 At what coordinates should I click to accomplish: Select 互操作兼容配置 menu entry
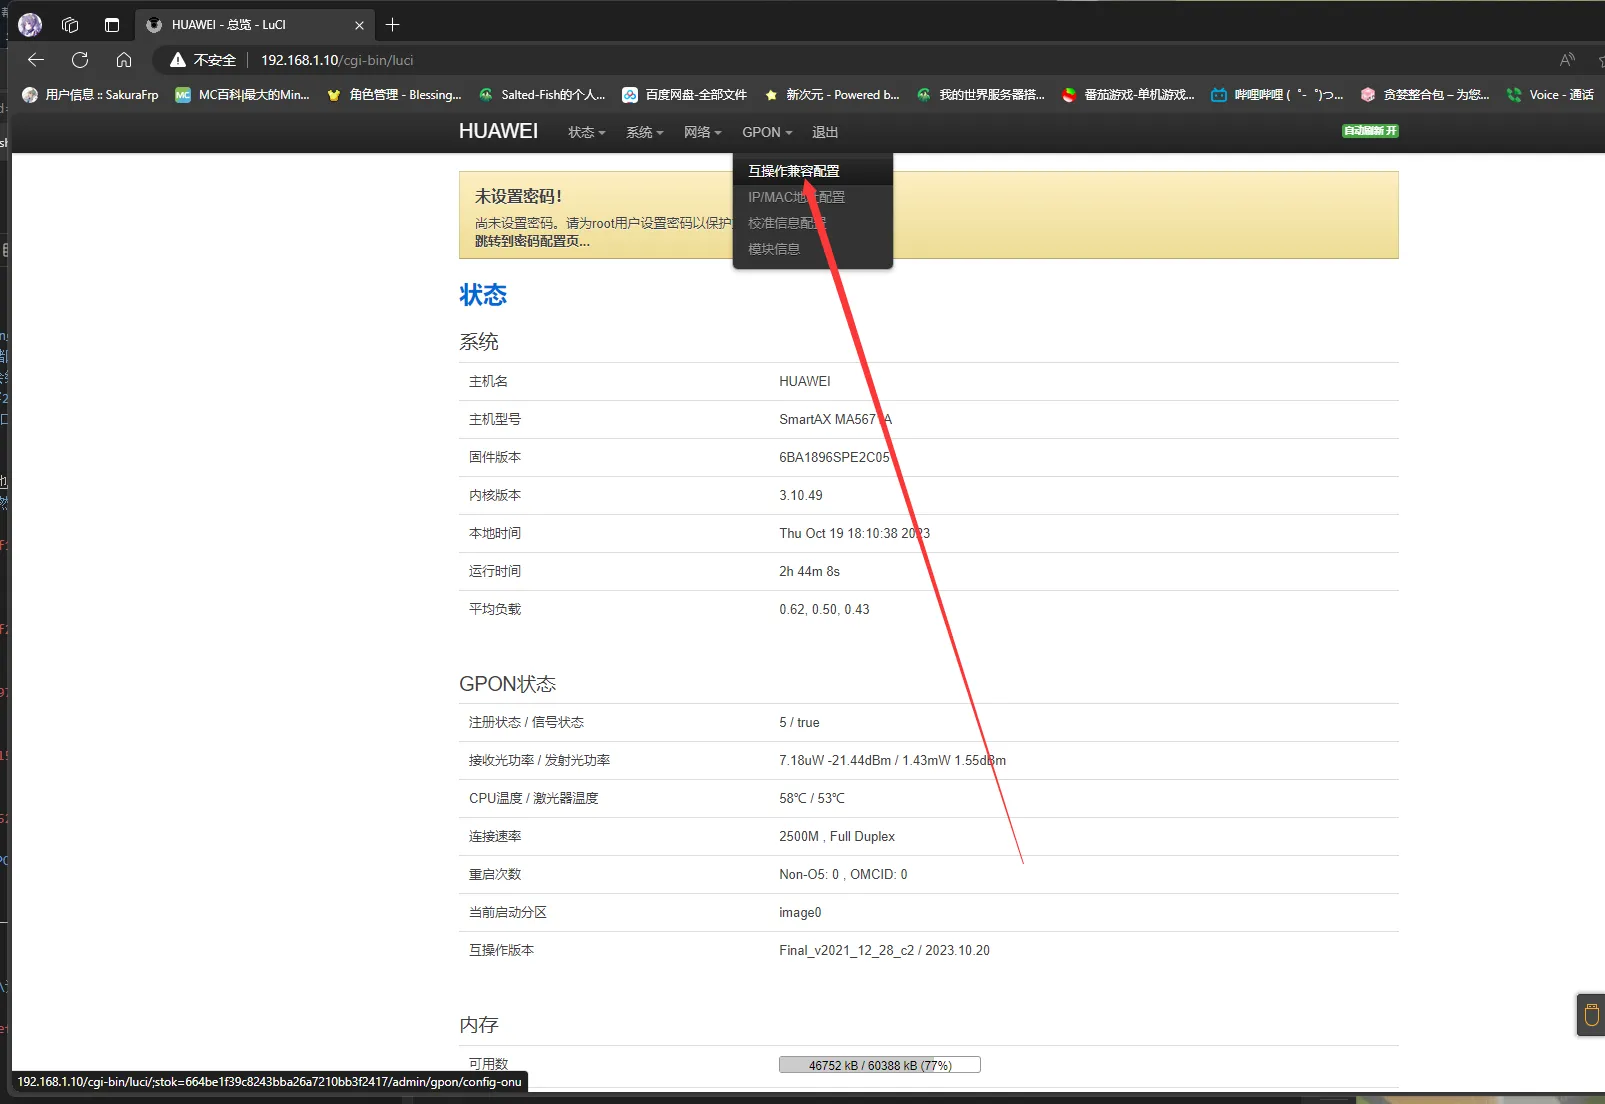pyautogui.click(x=794, y=171)
